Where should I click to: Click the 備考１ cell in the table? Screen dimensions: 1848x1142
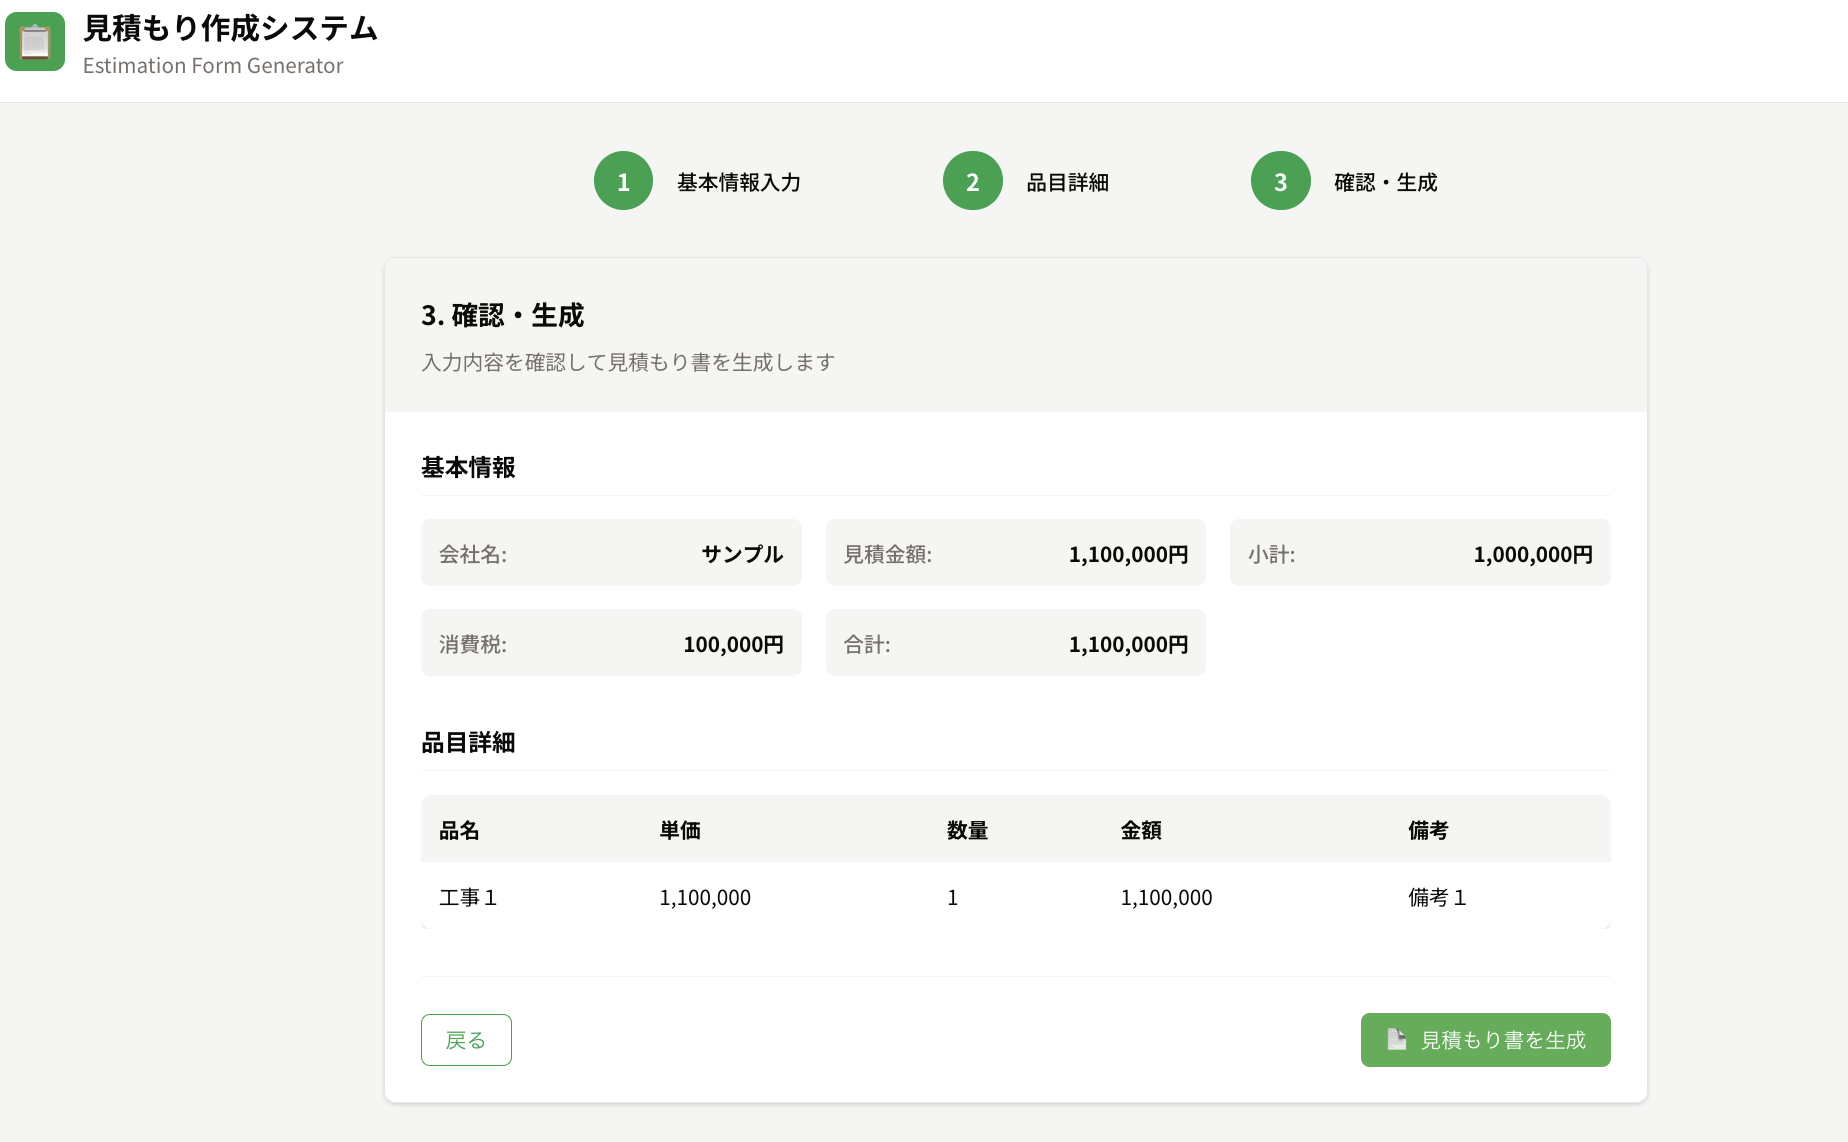1437,897
